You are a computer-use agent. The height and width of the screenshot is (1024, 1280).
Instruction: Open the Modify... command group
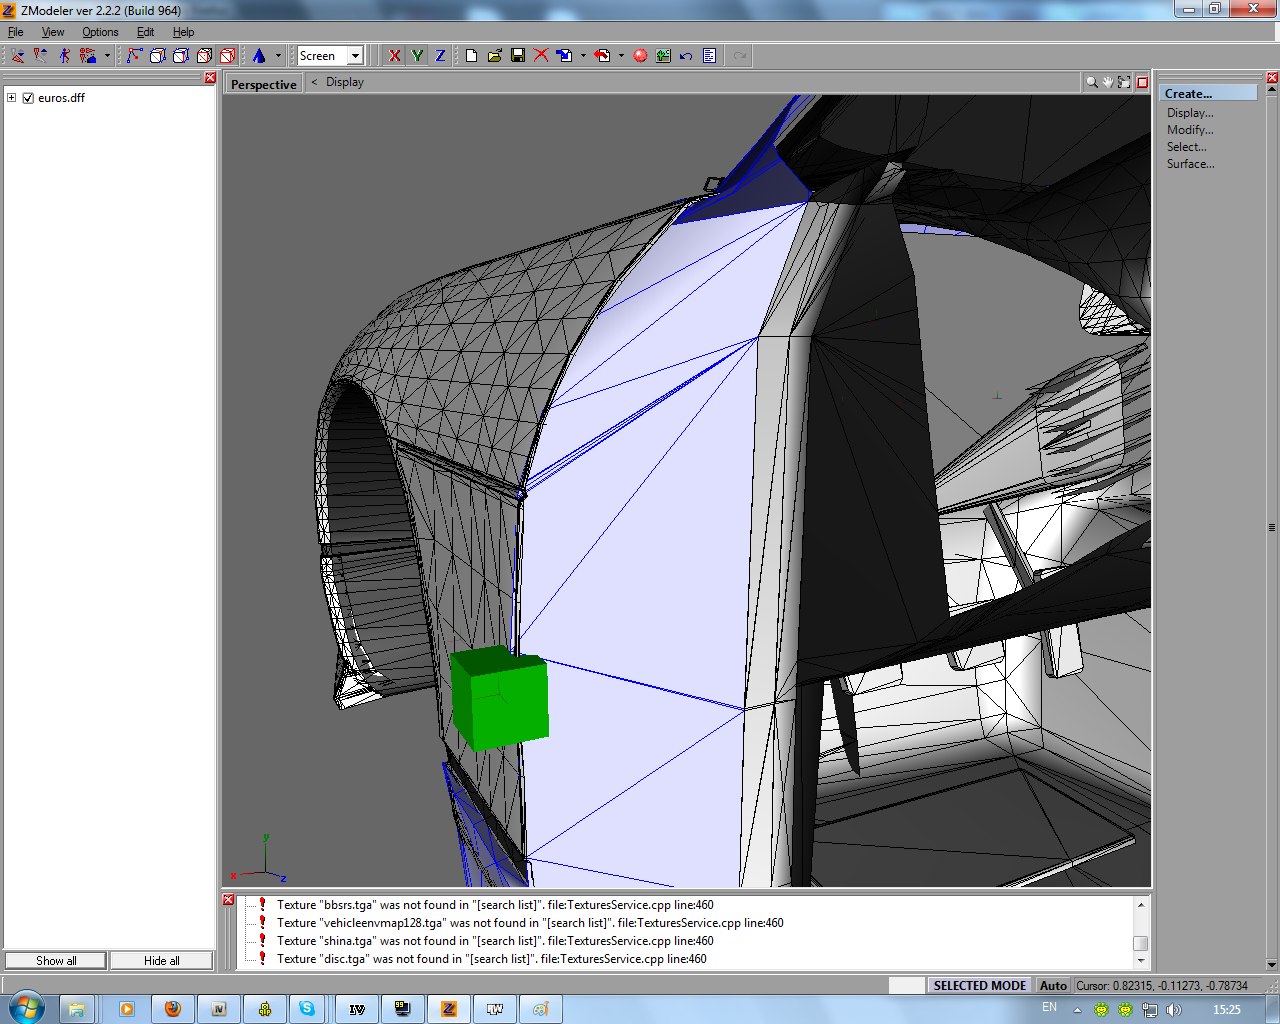coord(1190,130)
